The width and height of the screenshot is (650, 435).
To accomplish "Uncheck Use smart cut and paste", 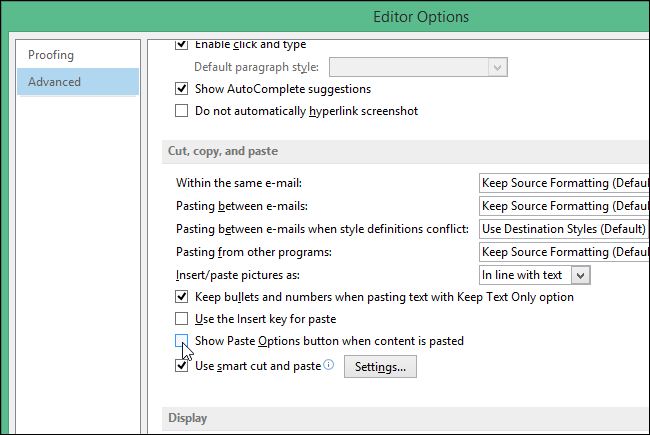I will pyautogui.click(x=182, y=366).
